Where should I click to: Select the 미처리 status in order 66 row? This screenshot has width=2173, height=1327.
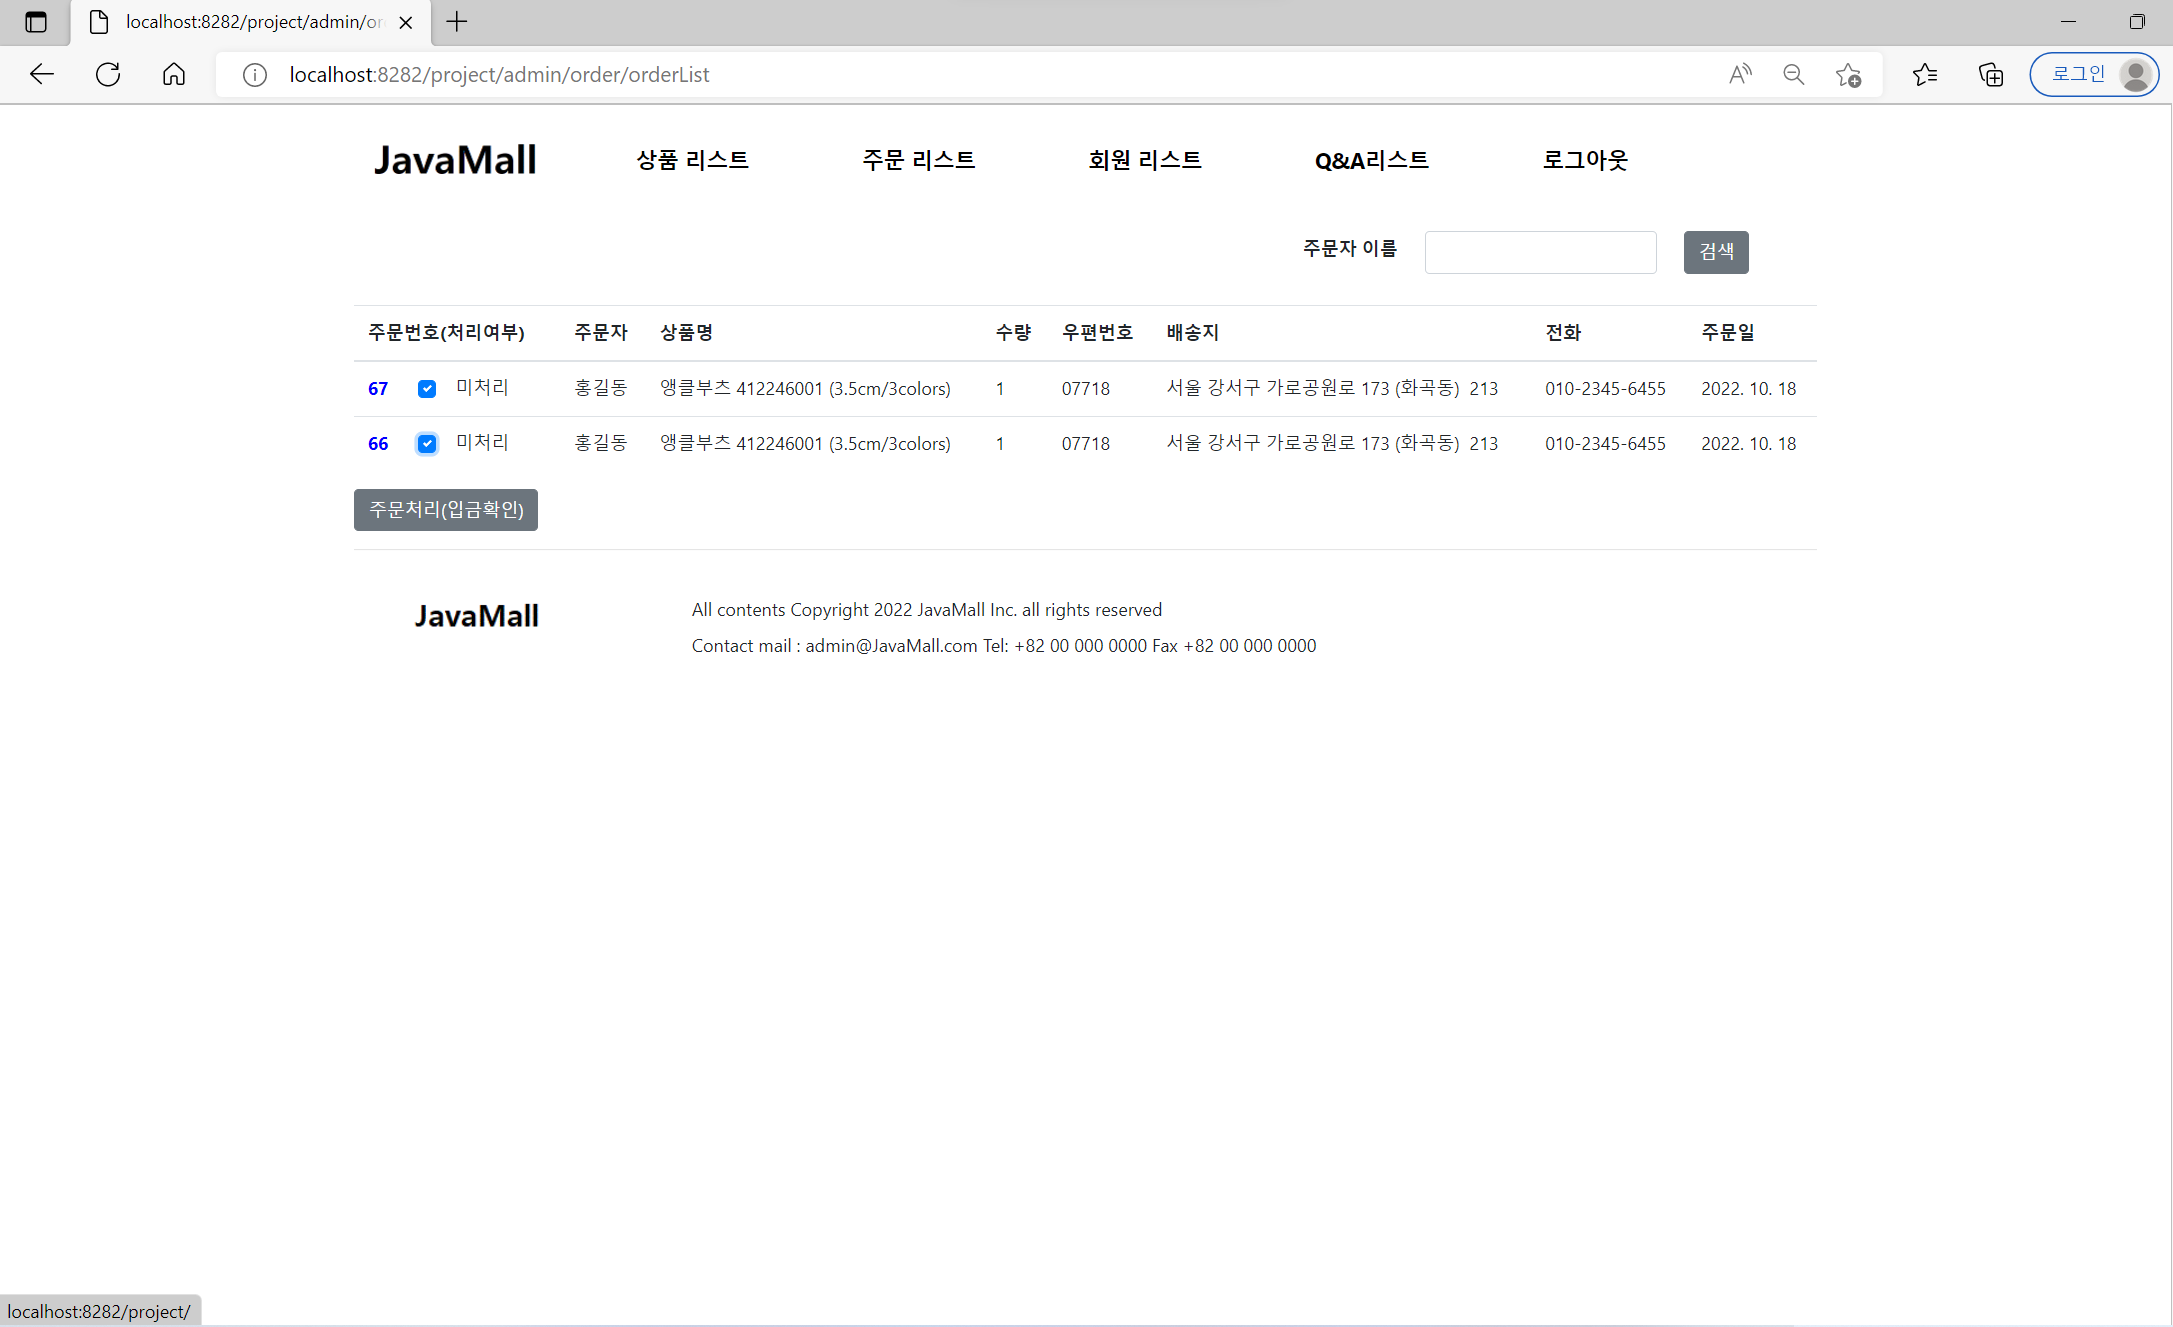coord(482,443)
